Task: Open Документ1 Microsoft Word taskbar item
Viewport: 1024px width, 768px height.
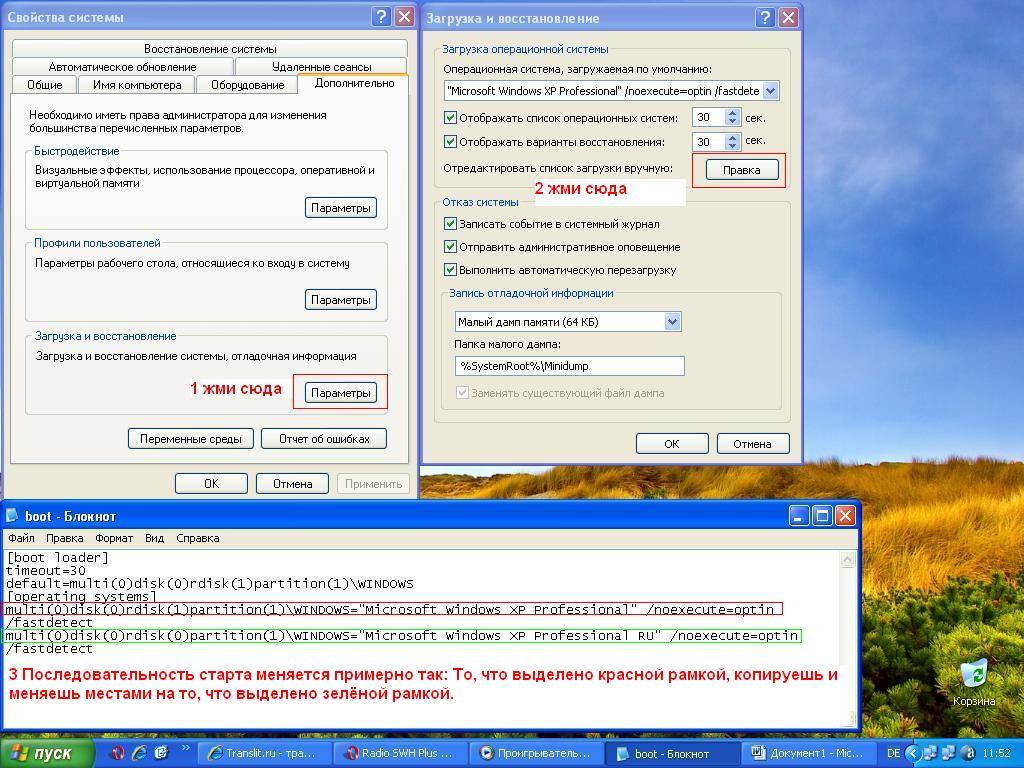Action: 807,753
